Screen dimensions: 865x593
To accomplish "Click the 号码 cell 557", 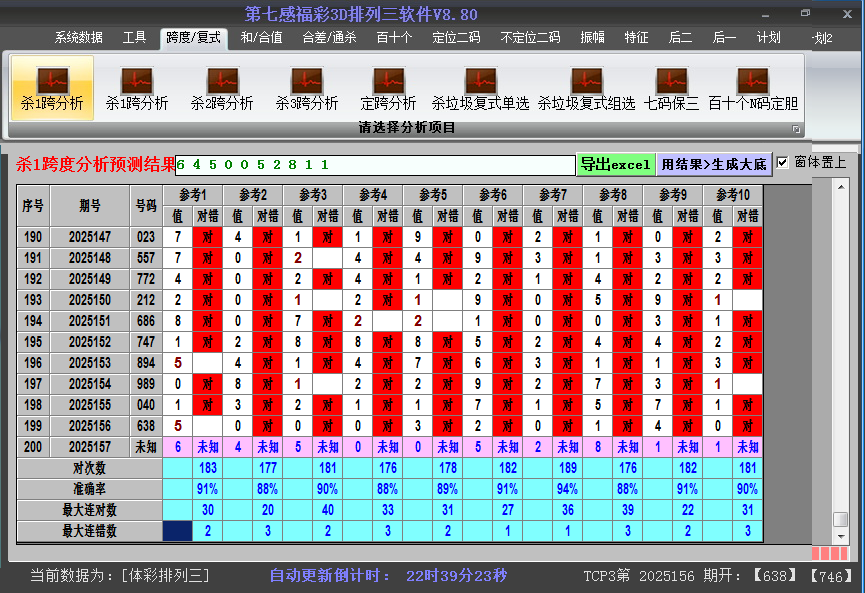I will point(146,258).
